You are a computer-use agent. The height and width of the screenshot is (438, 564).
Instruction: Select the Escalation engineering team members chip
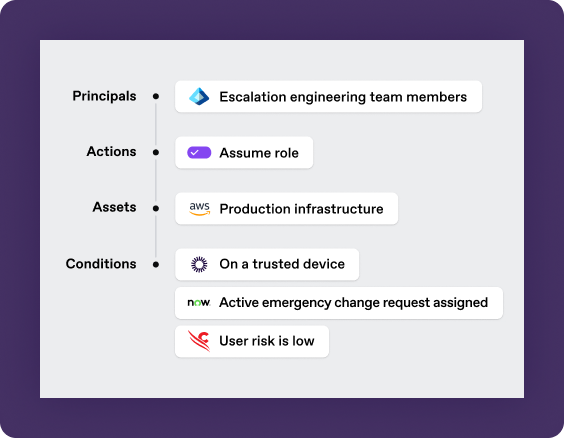pos(328,97)
